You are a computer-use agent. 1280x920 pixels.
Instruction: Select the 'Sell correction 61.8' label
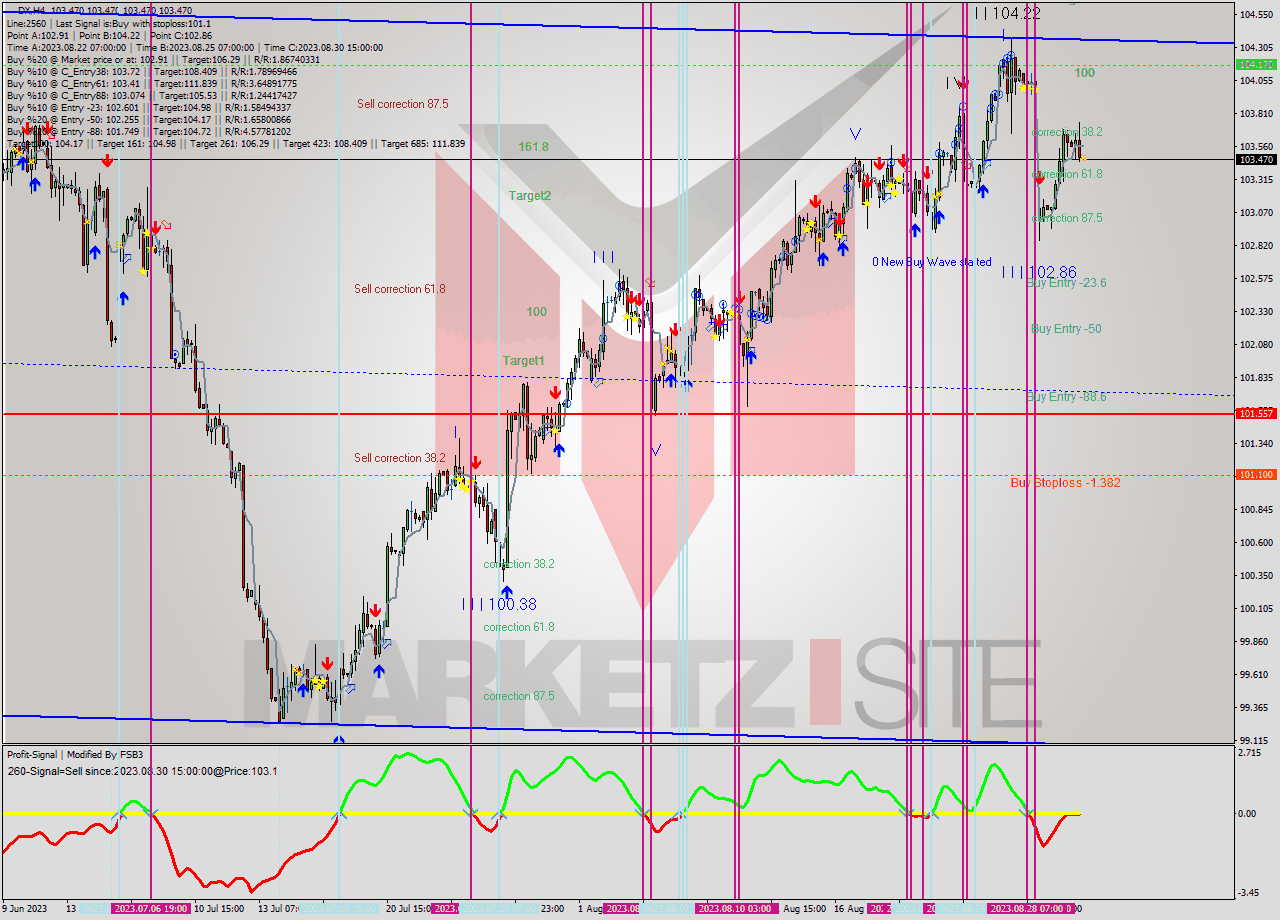point(400,289)
